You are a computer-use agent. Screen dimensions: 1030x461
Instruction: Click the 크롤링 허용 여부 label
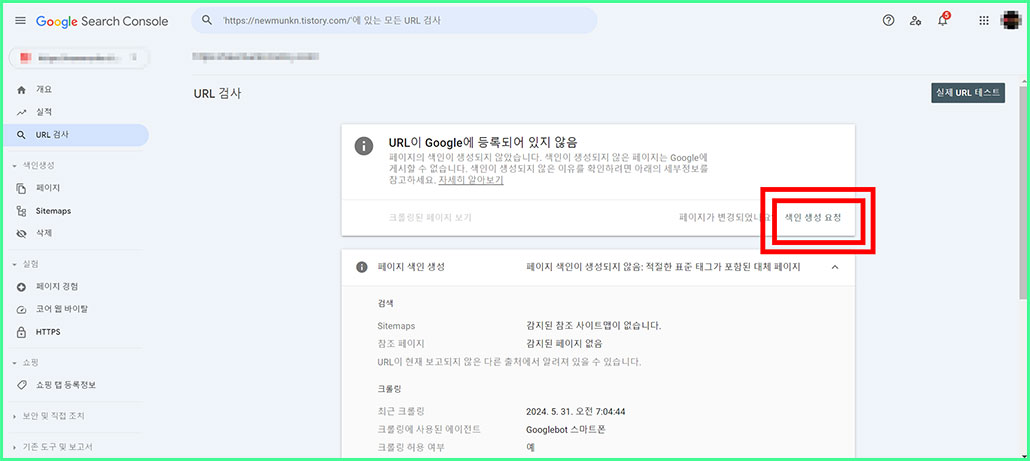411,447
